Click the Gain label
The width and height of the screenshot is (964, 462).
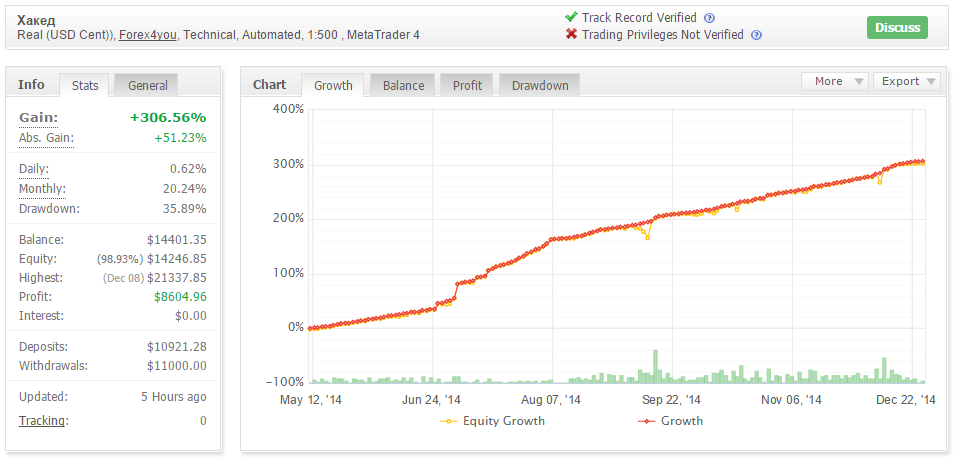click(x=38, y=118)
